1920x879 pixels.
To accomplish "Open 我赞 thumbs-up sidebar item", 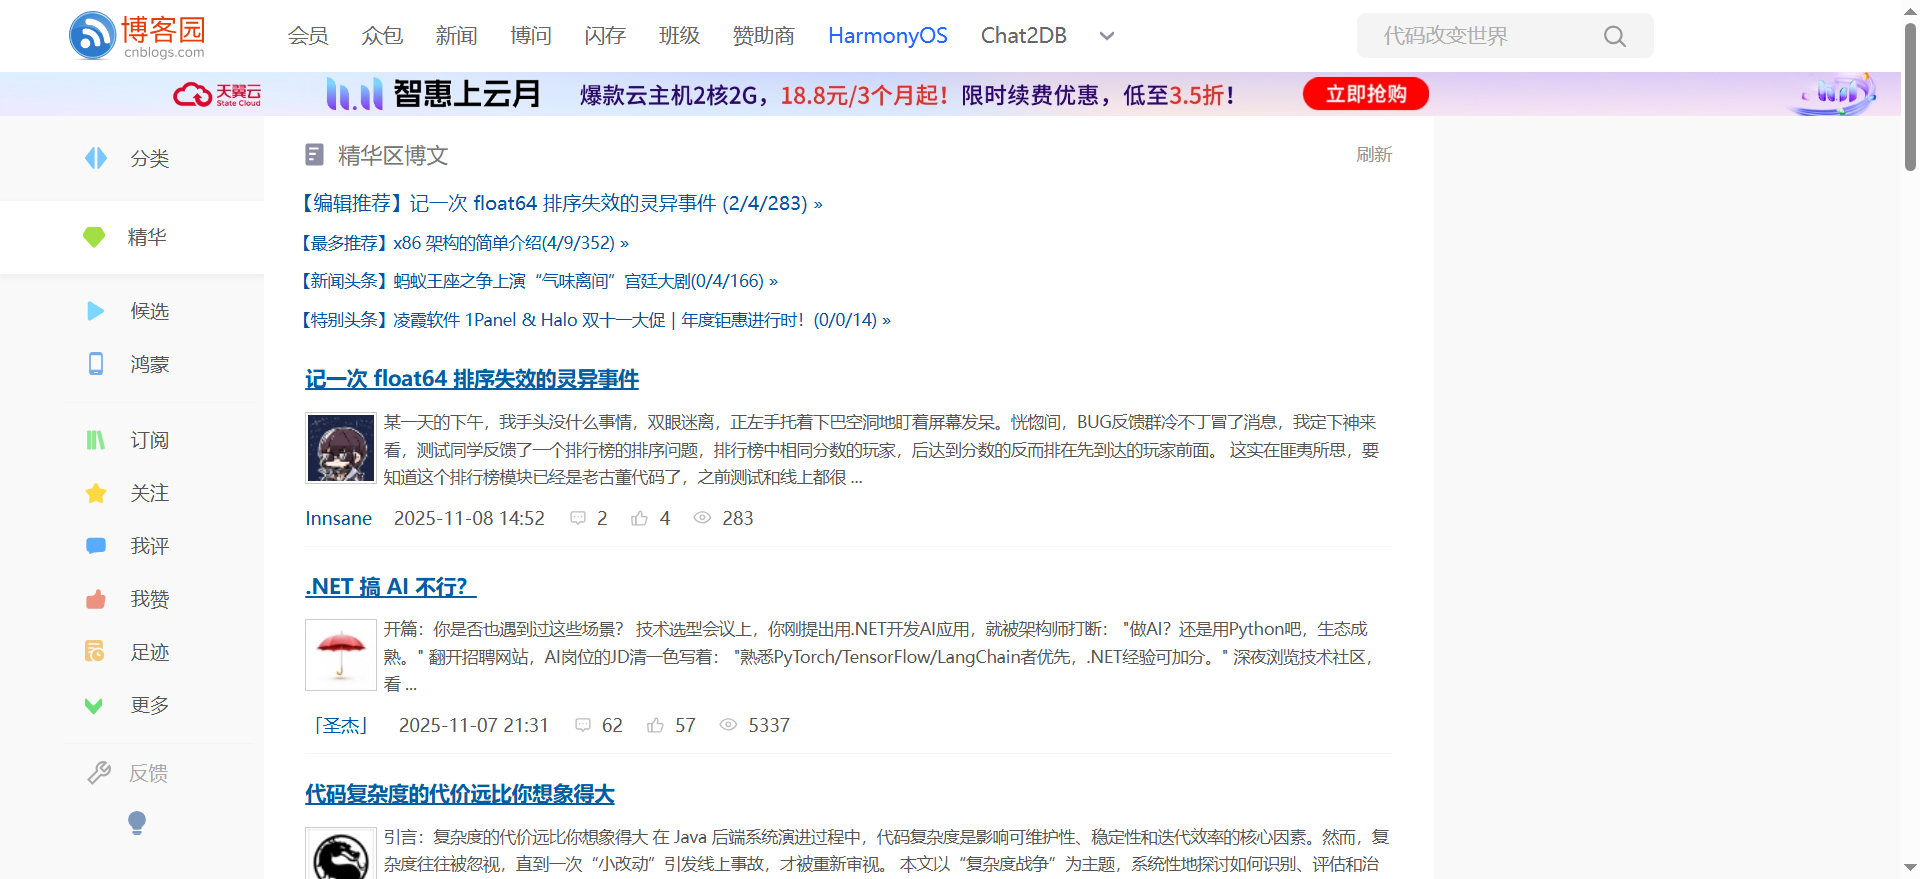I will tap(96, 599).
